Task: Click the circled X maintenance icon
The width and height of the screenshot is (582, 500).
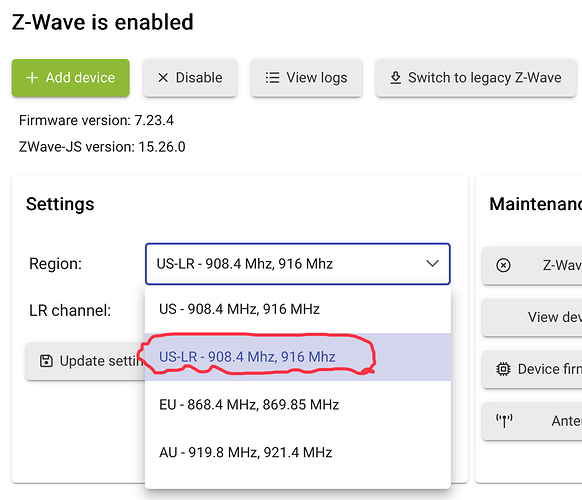Action: tap(503, 265)
